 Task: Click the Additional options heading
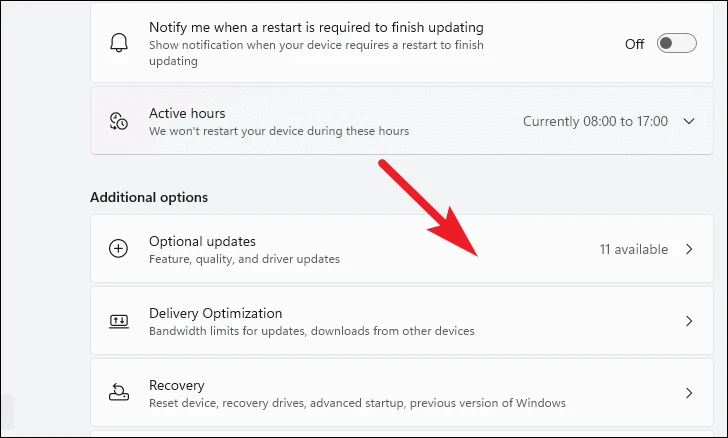(149, 197)
